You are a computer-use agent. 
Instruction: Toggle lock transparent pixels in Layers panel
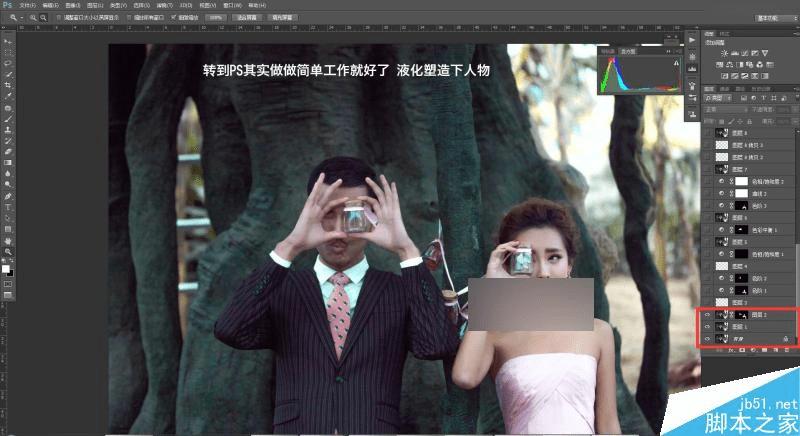pos(721,121)
